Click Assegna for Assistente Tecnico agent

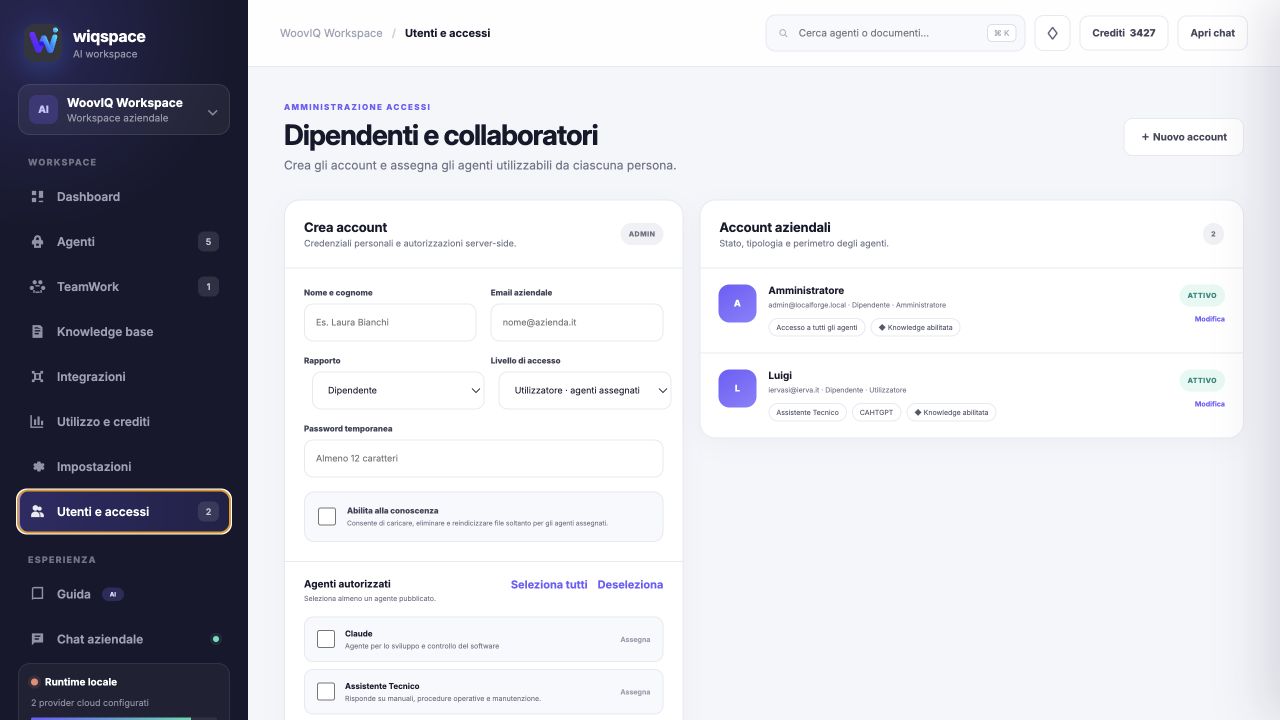coord(635,692)
